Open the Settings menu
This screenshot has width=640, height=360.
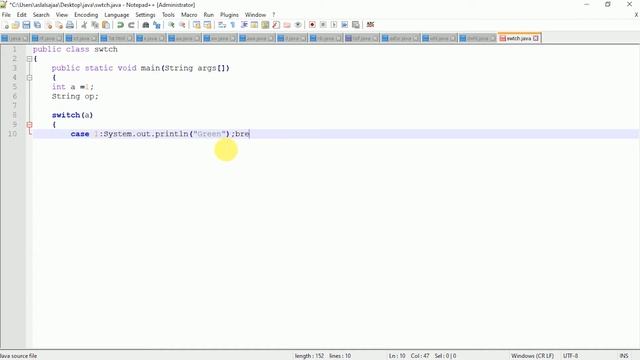pos(145,15)
